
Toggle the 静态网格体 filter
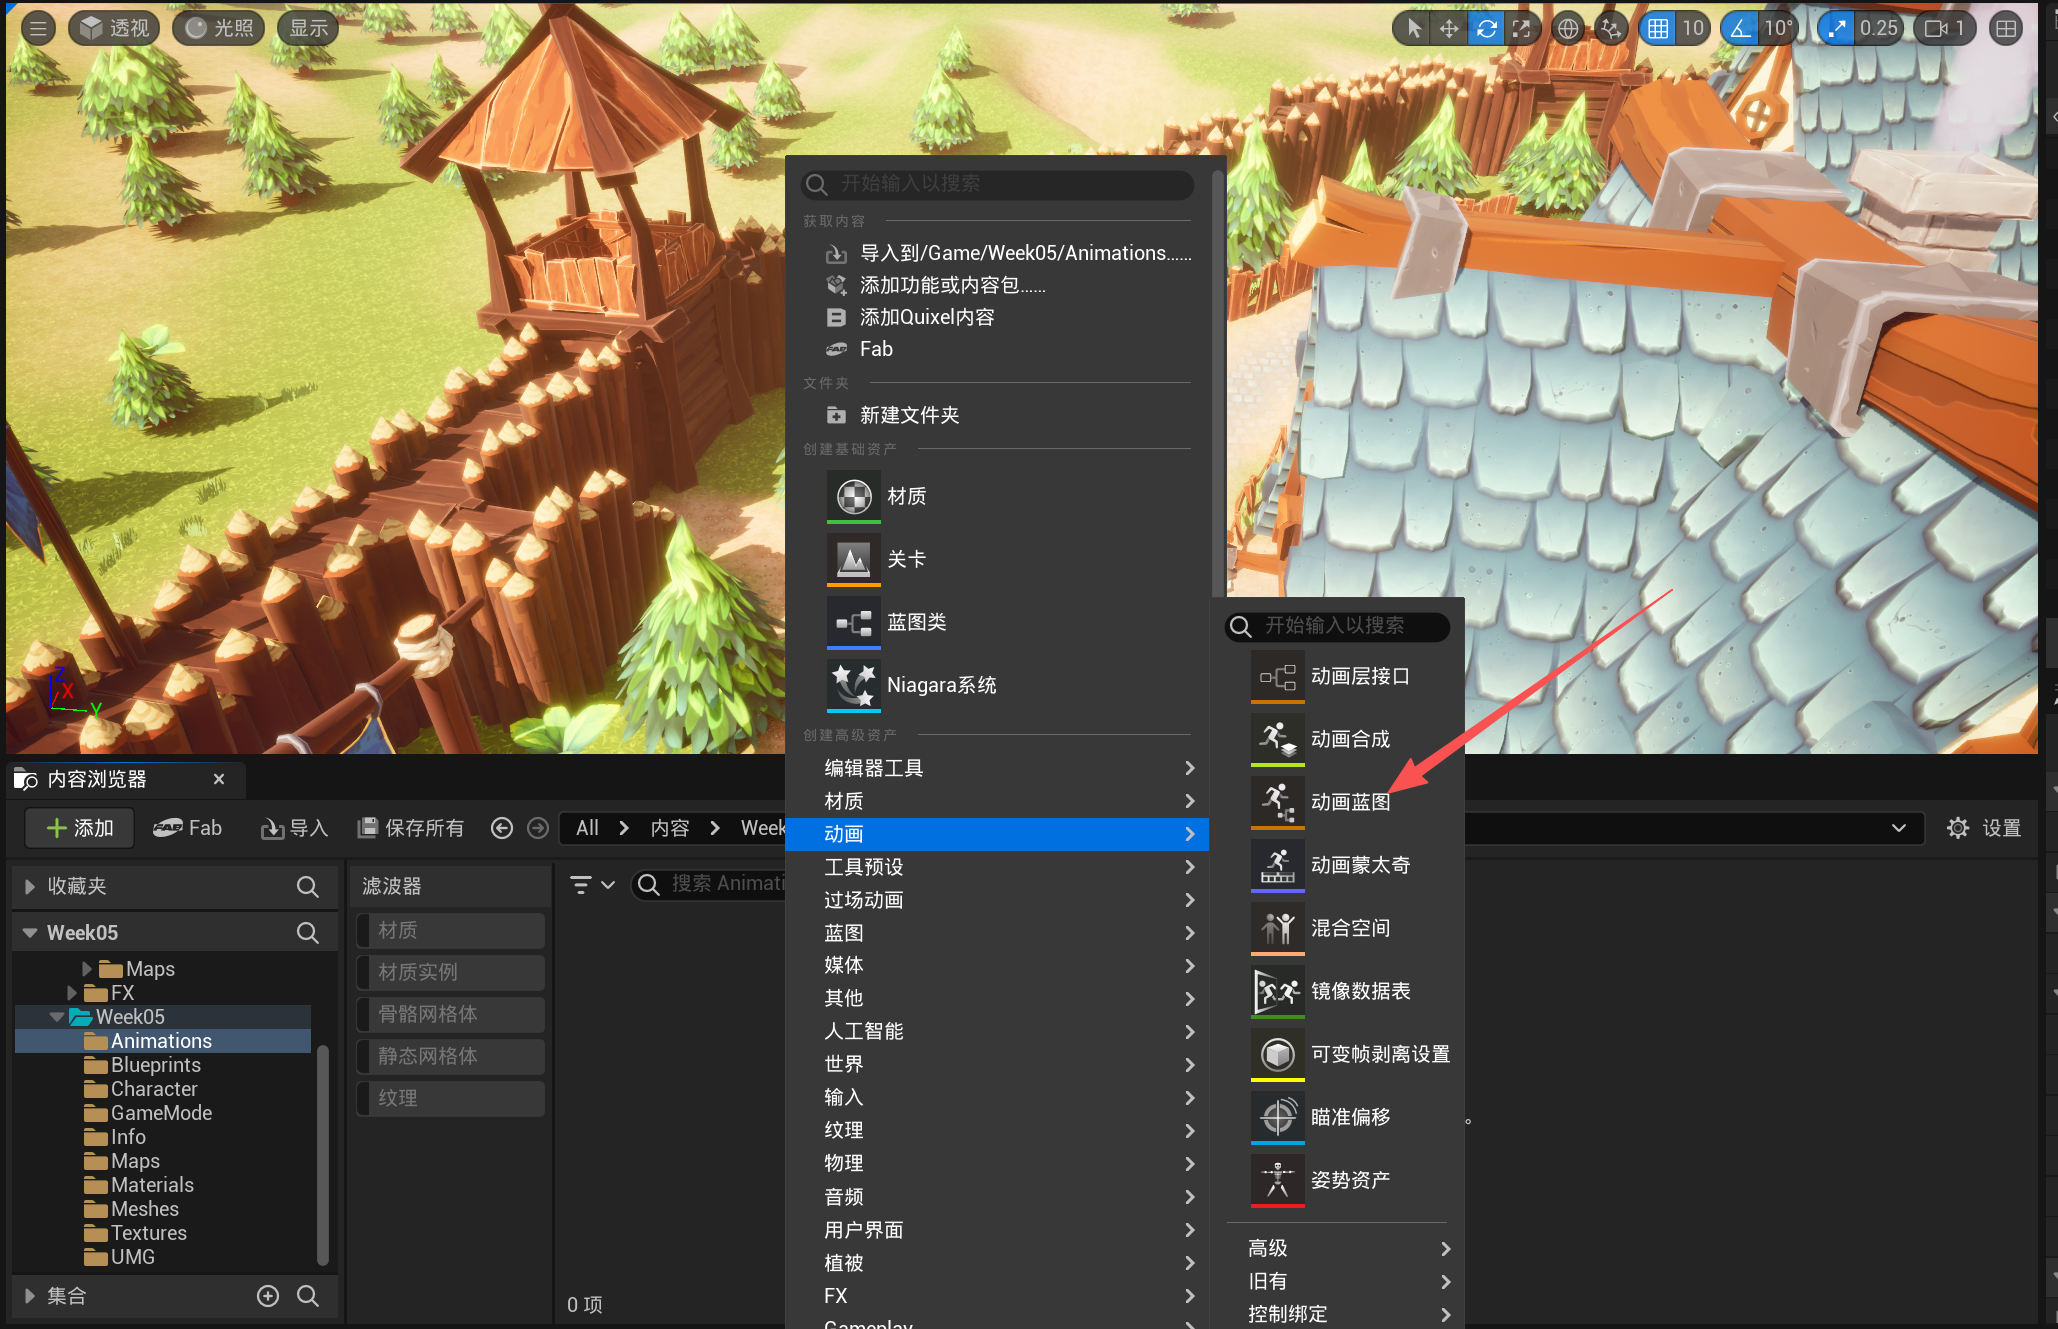(x=450, y=1056)
